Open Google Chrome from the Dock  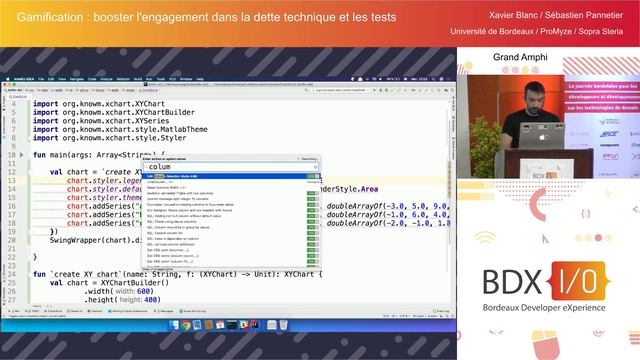[186, 325]
